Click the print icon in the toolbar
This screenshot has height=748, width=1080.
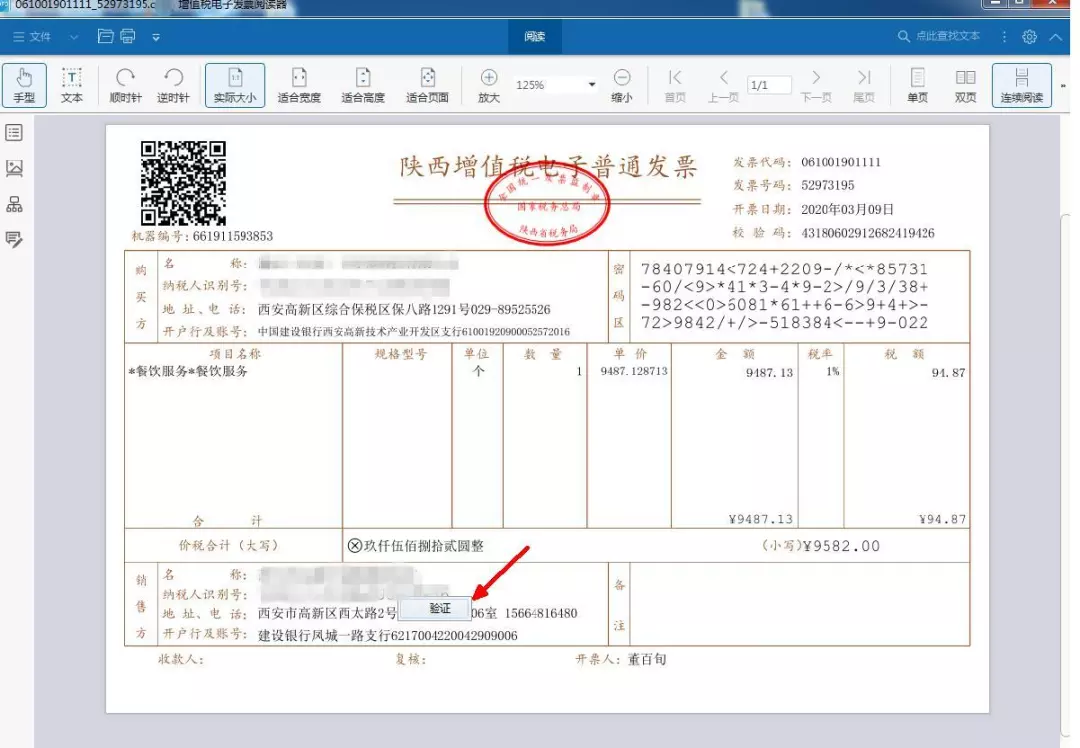[129, 36]
